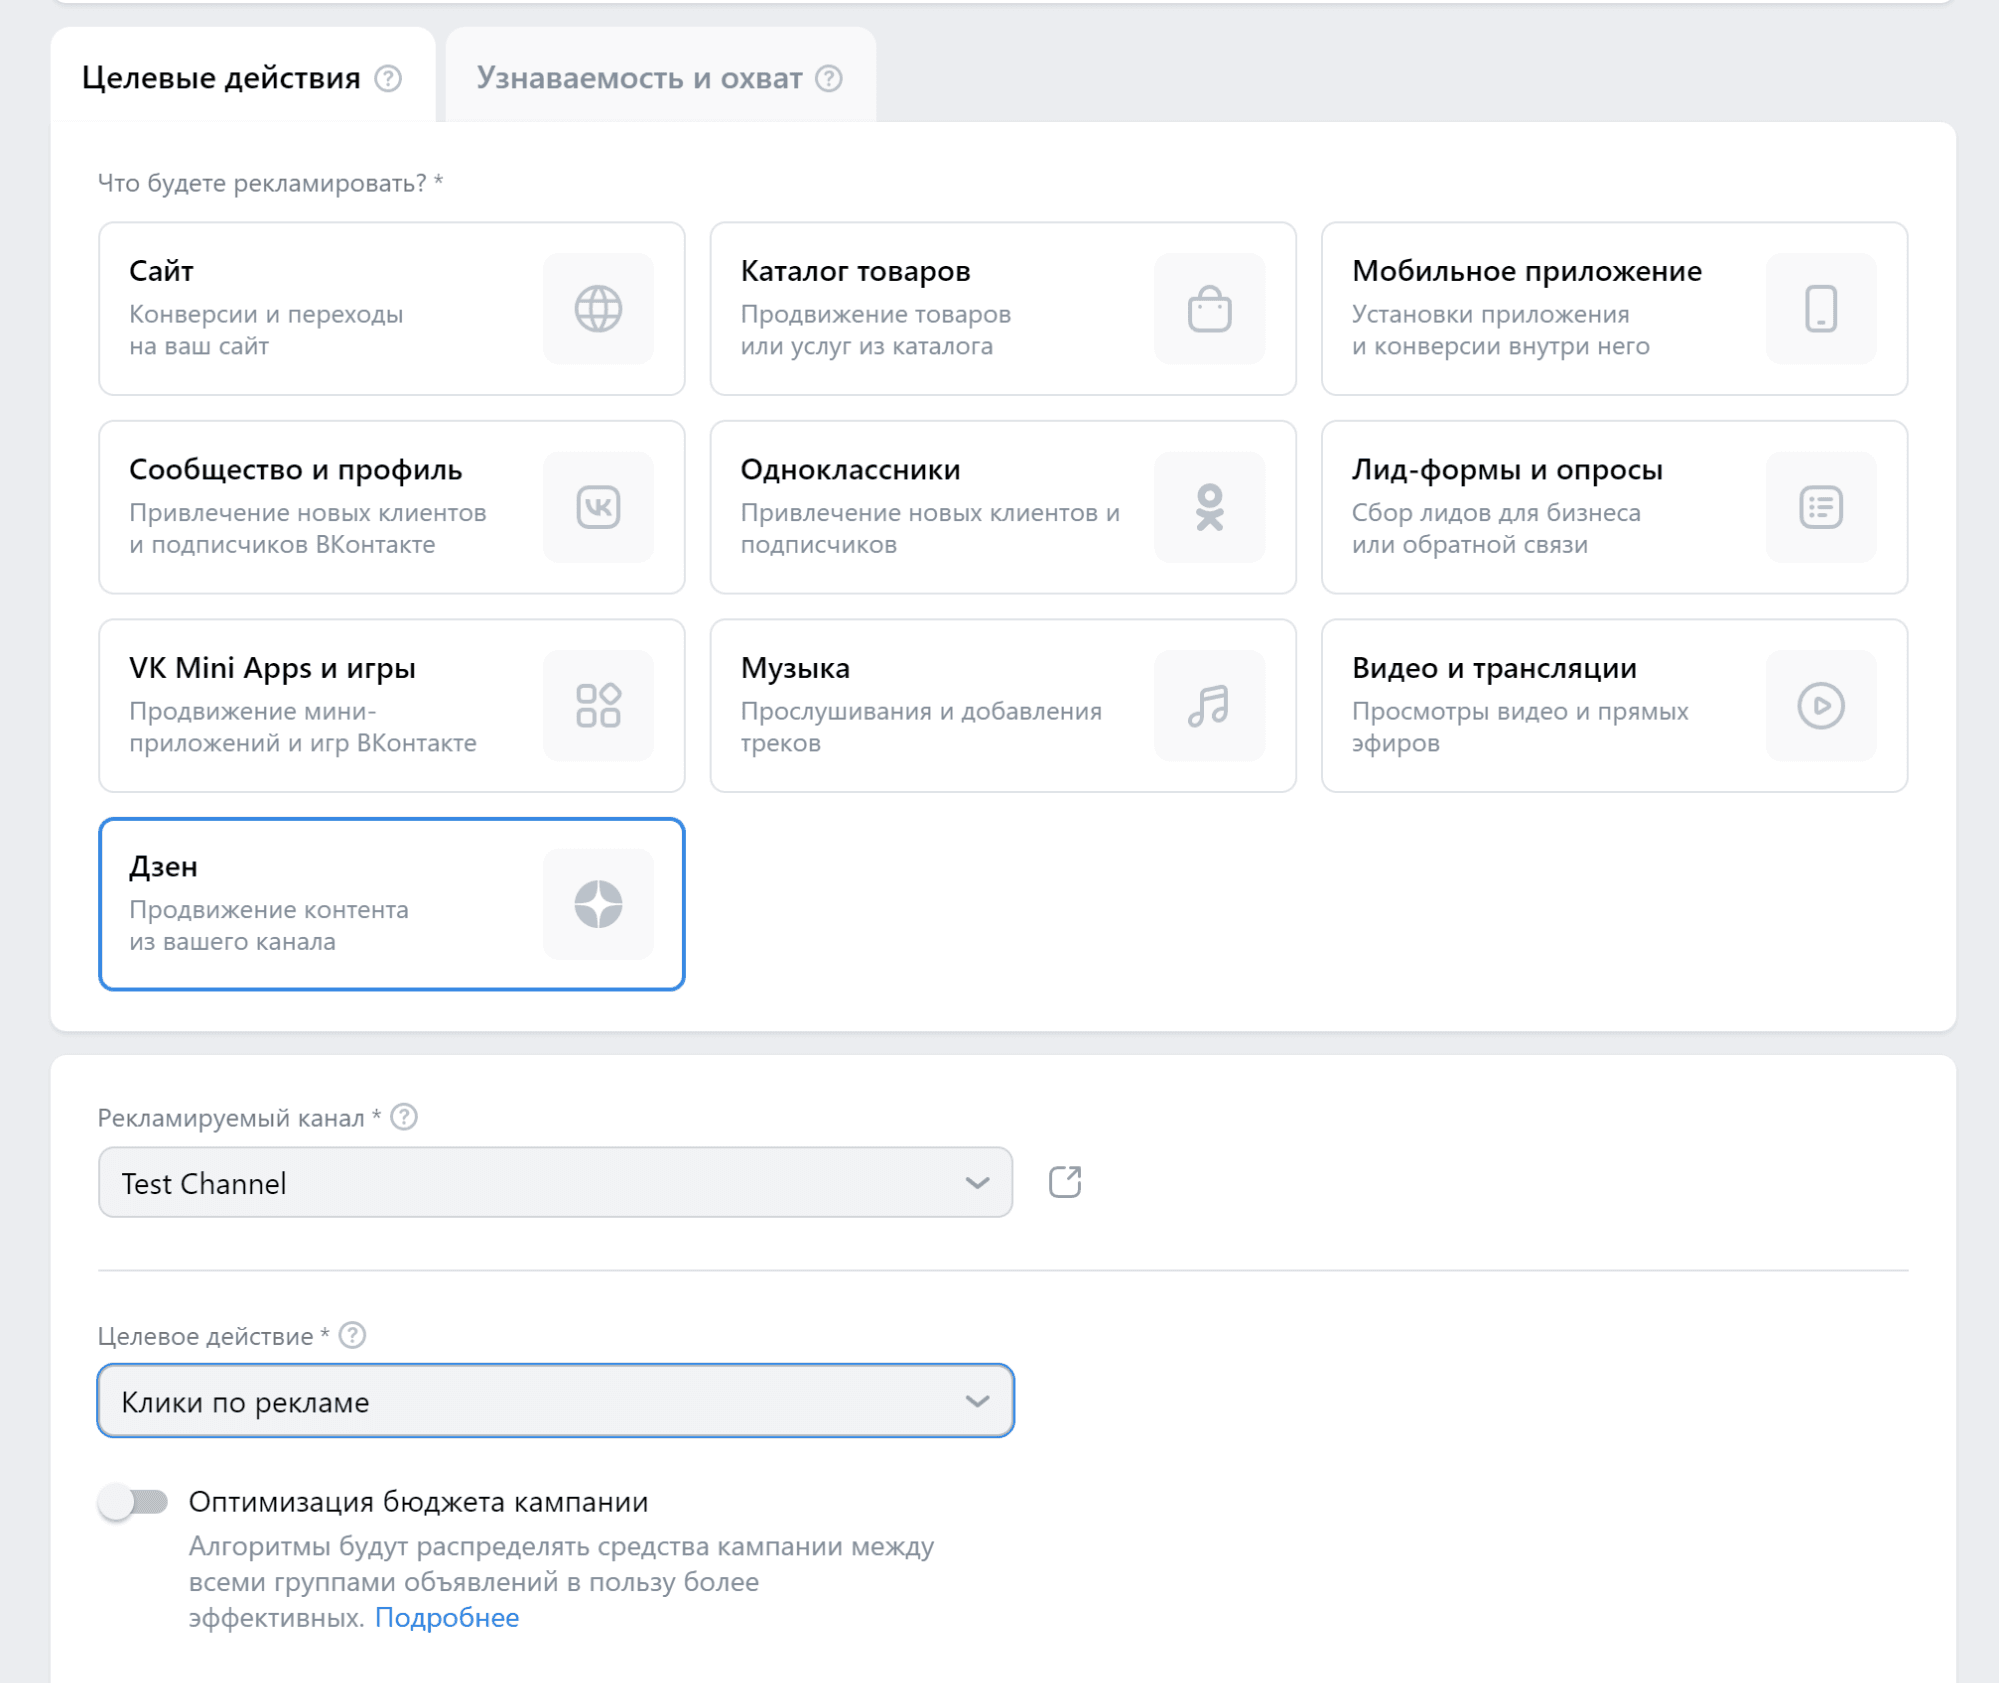Pick Одноклассники card title
This screenshot has width=1999, height=1684.
(x=850, y=470)
